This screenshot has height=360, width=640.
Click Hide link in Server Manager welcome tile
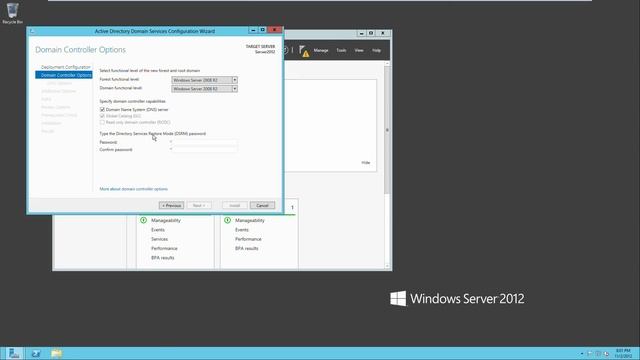pyautogui.click(x=366, y=162)
